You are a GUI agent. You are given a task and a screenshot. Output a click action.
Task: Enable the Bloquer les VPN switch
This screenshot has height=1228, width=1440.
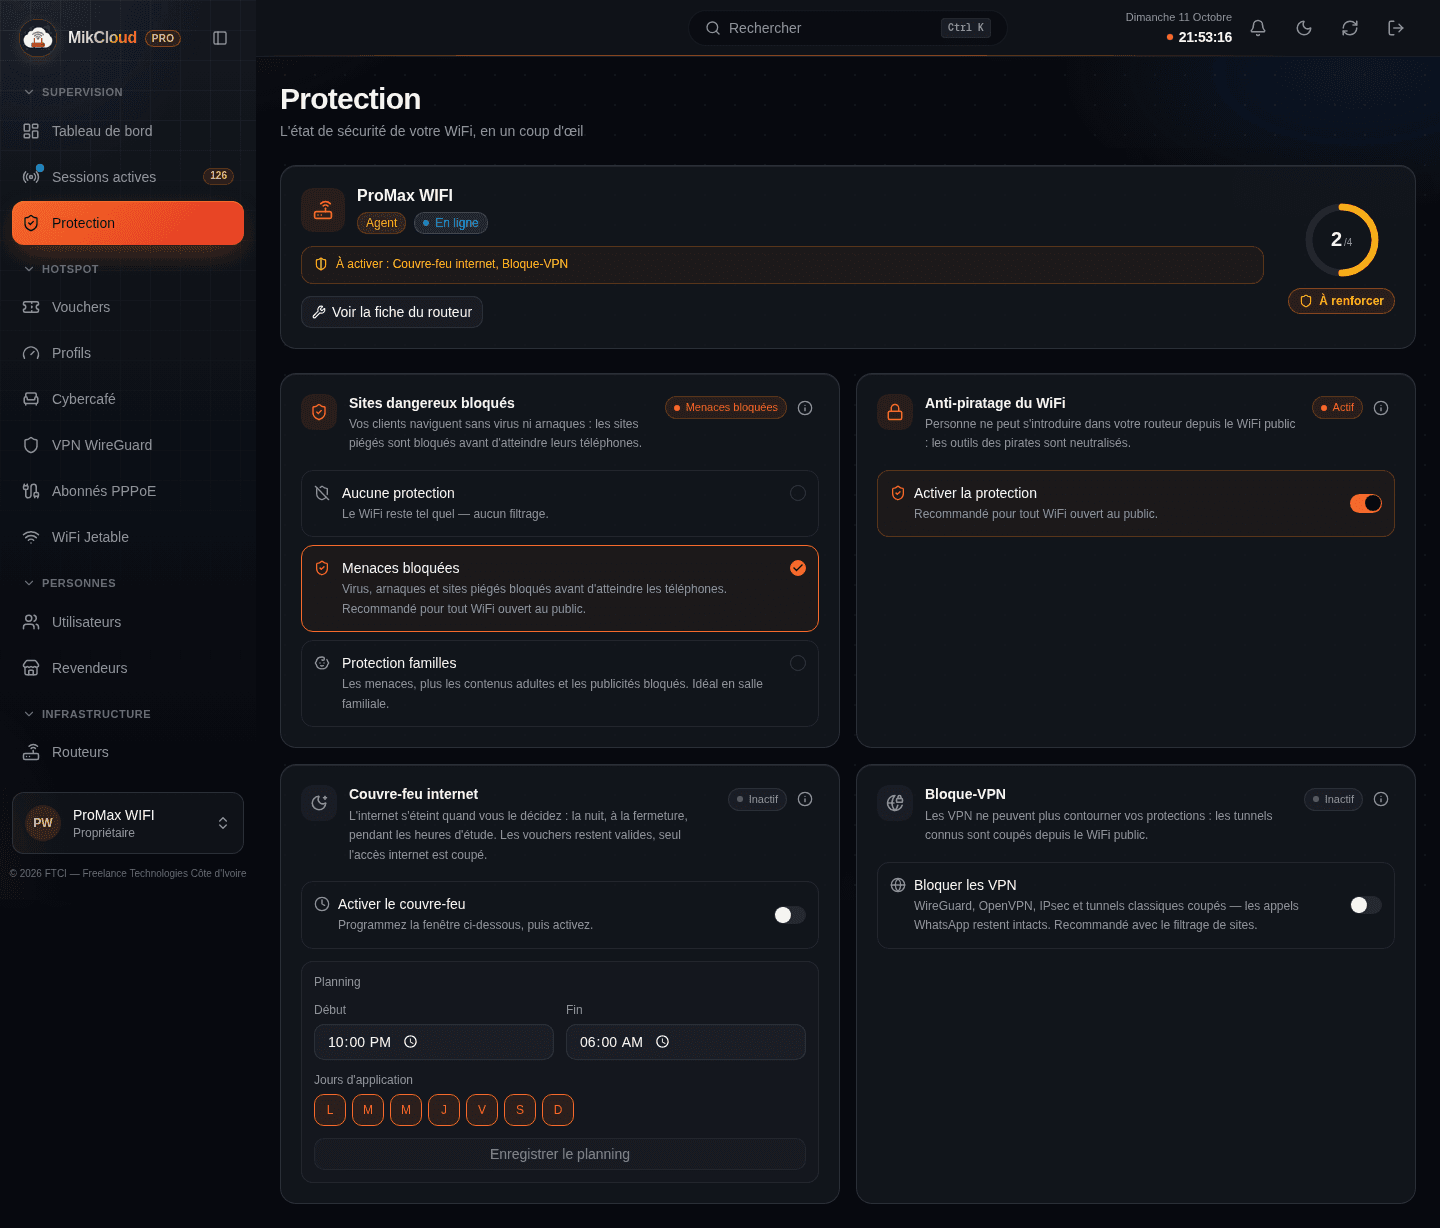1366,905
